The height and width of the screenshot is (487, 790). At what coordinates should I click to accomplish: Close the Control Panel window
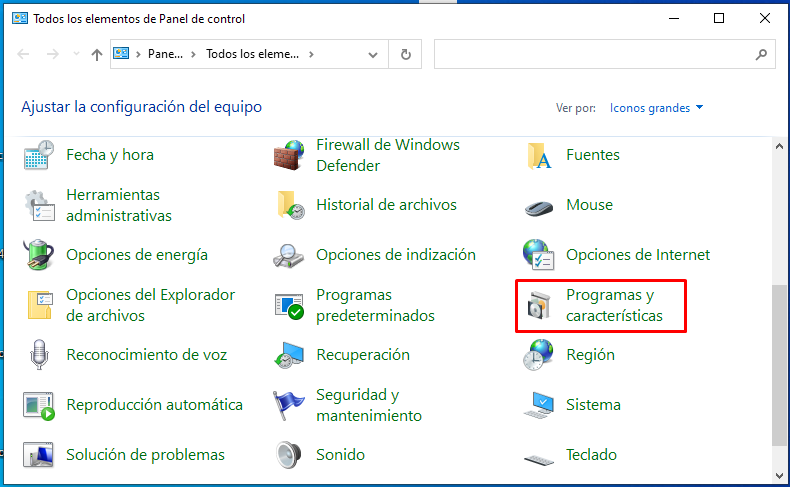pyautogui.click(x=764, y=19)
